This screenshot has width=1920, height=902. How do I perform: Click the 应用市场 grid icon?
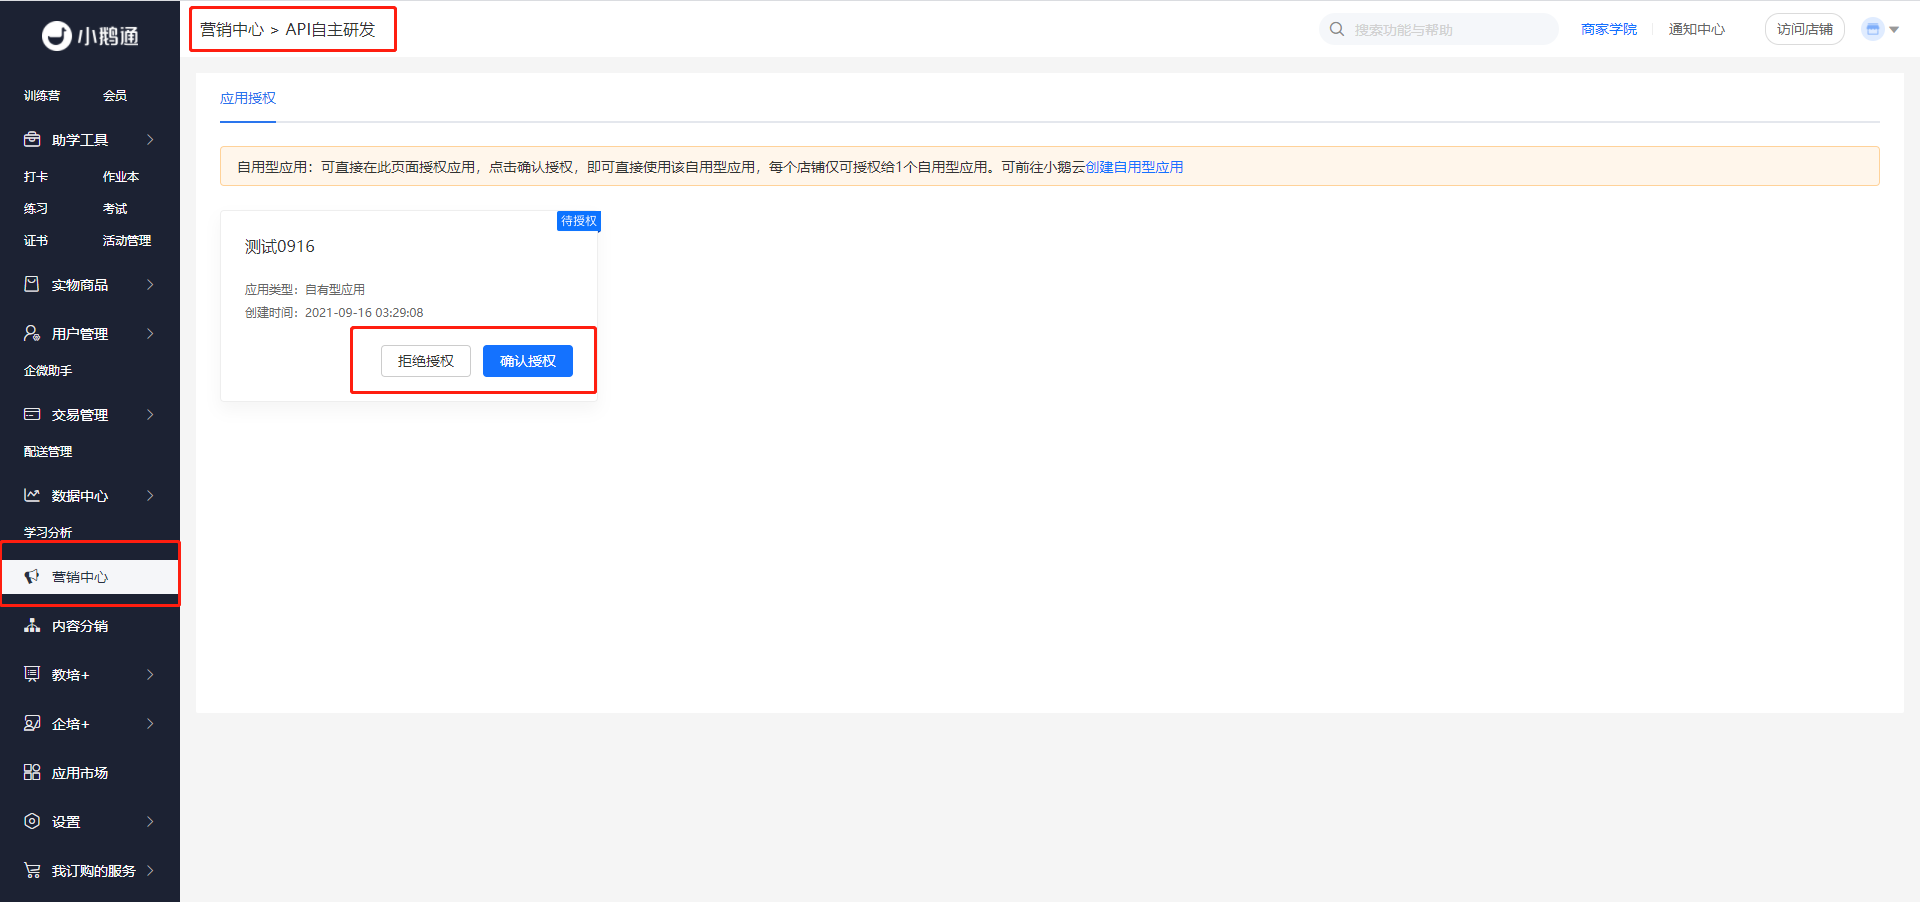32,772
